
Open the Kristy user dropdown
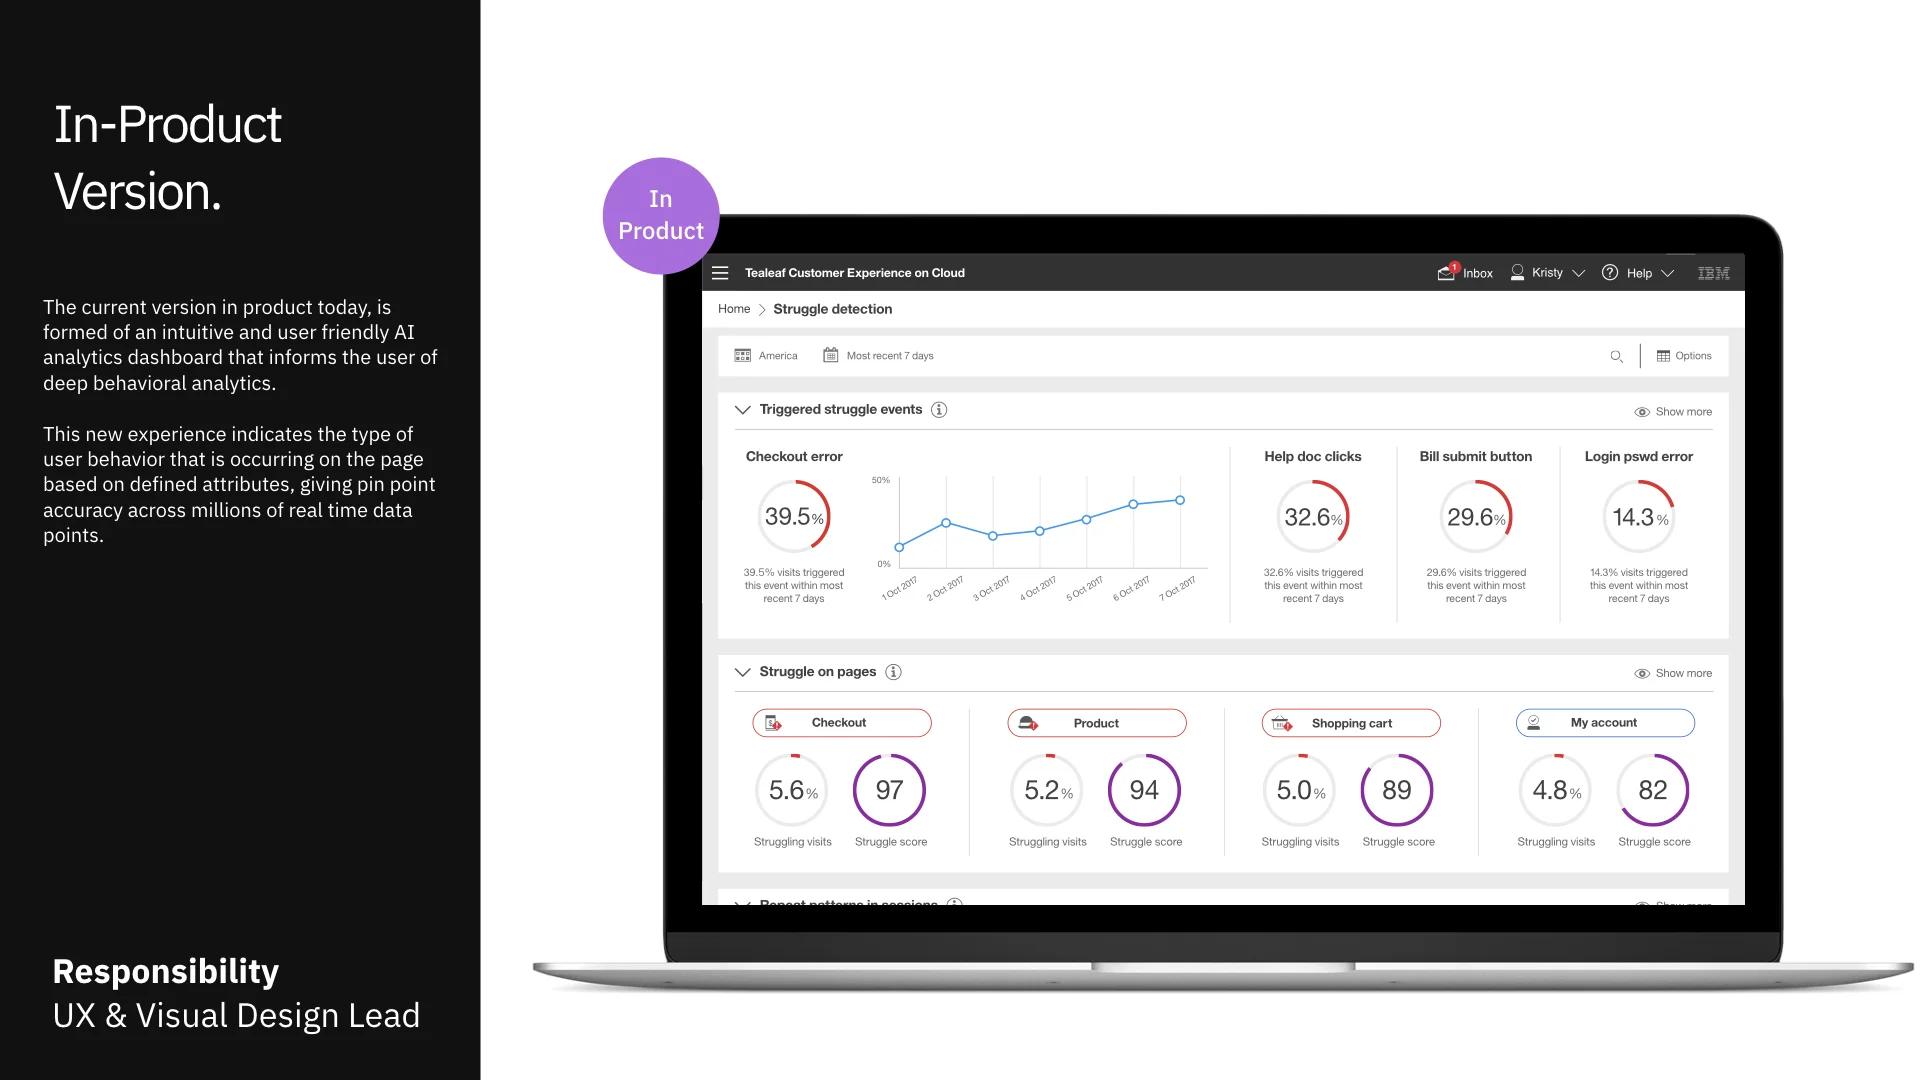pos(1548,273)
